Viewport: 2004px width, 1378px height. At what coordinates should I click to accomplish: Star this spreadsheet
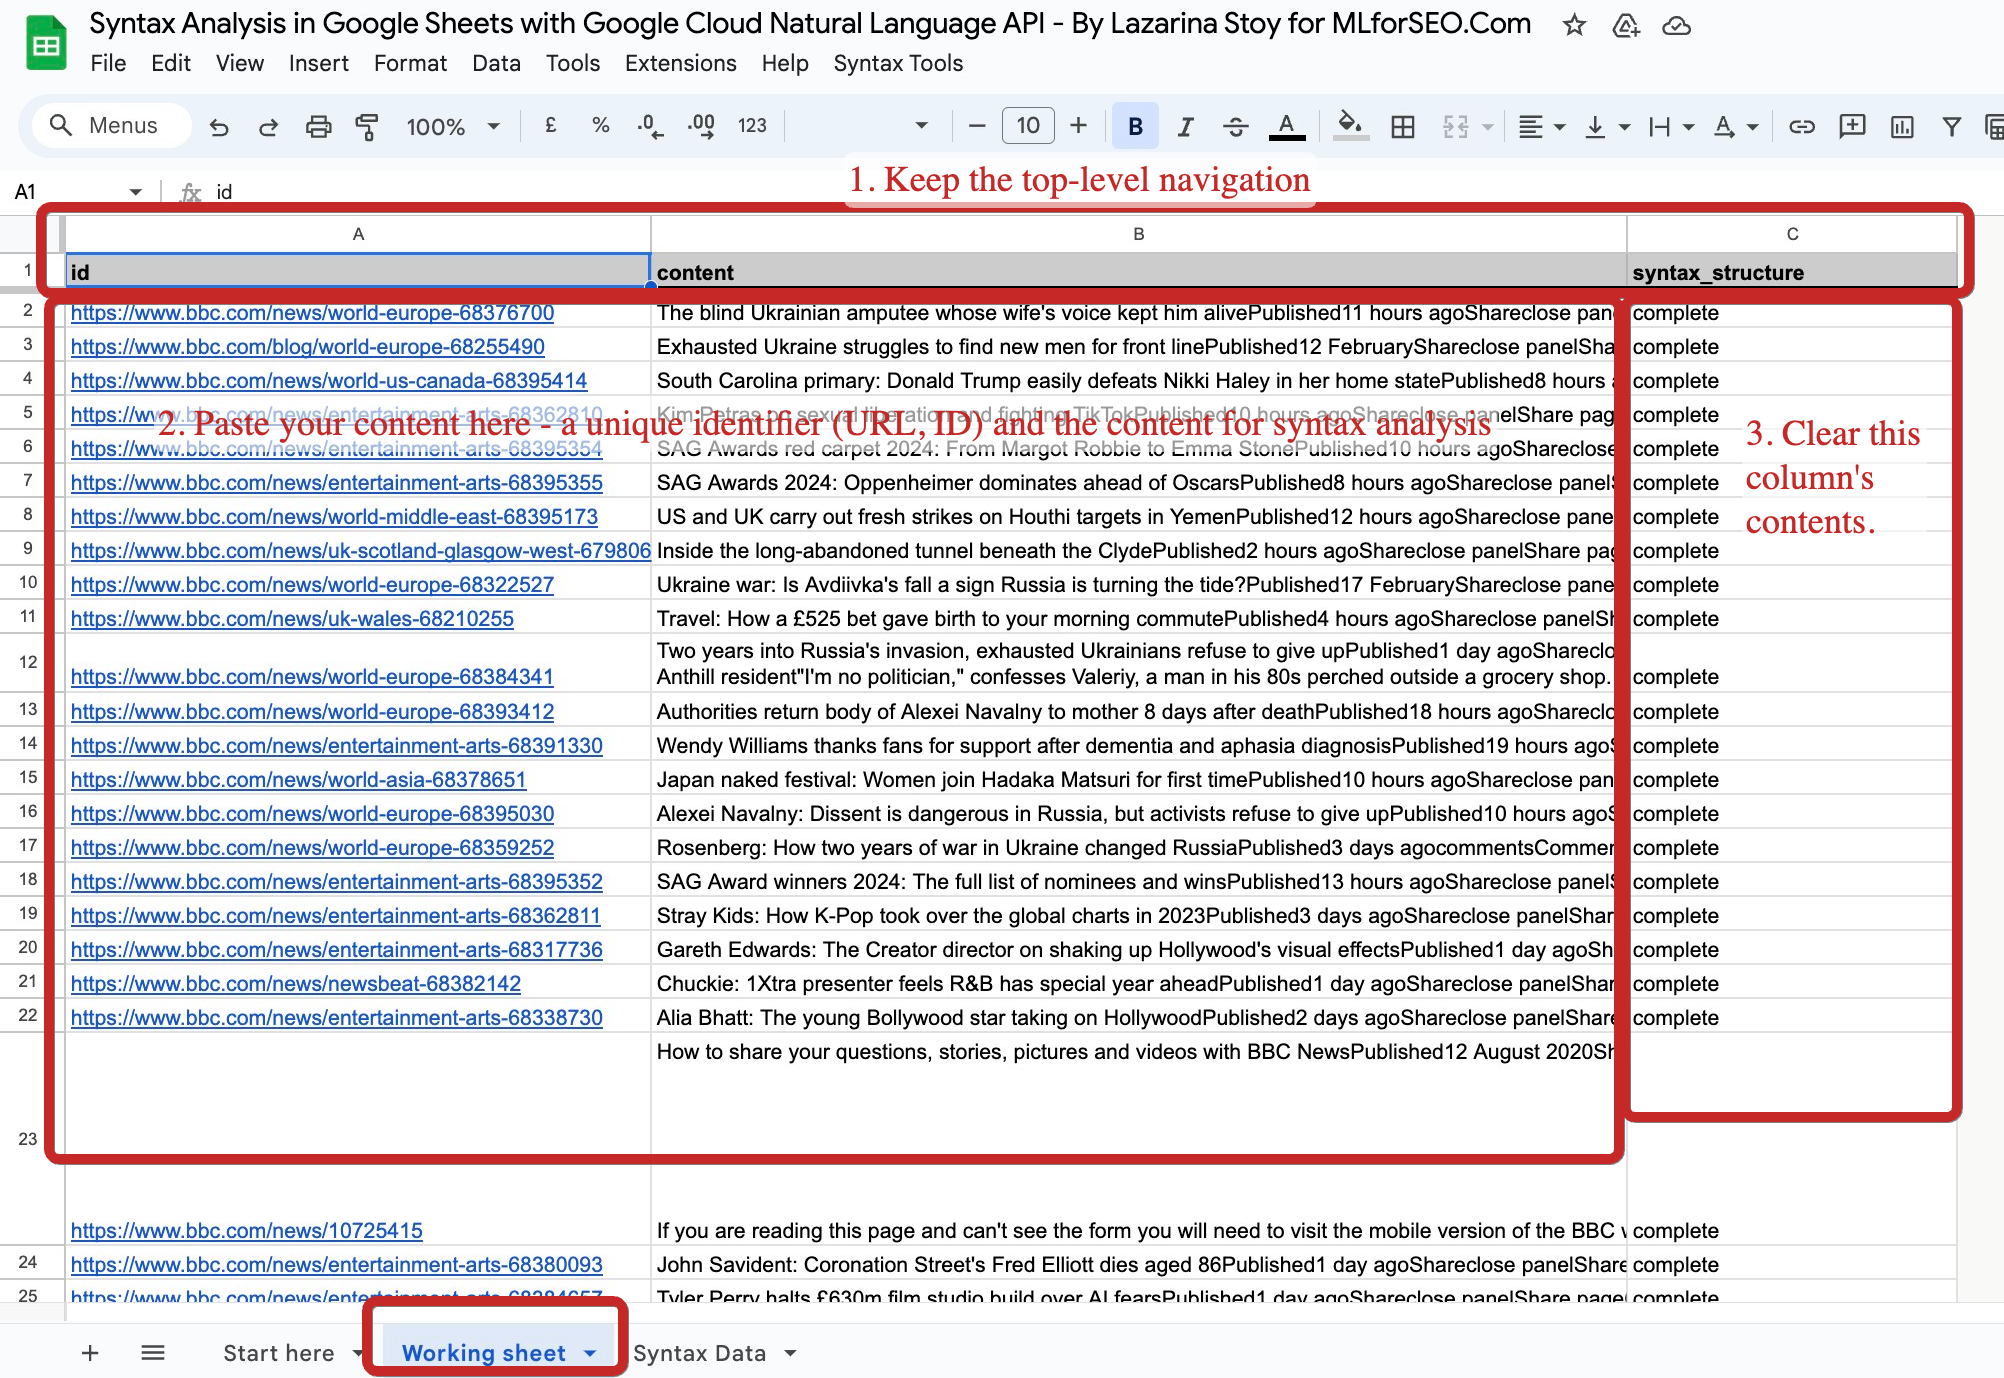click(x=1574, y=25)
